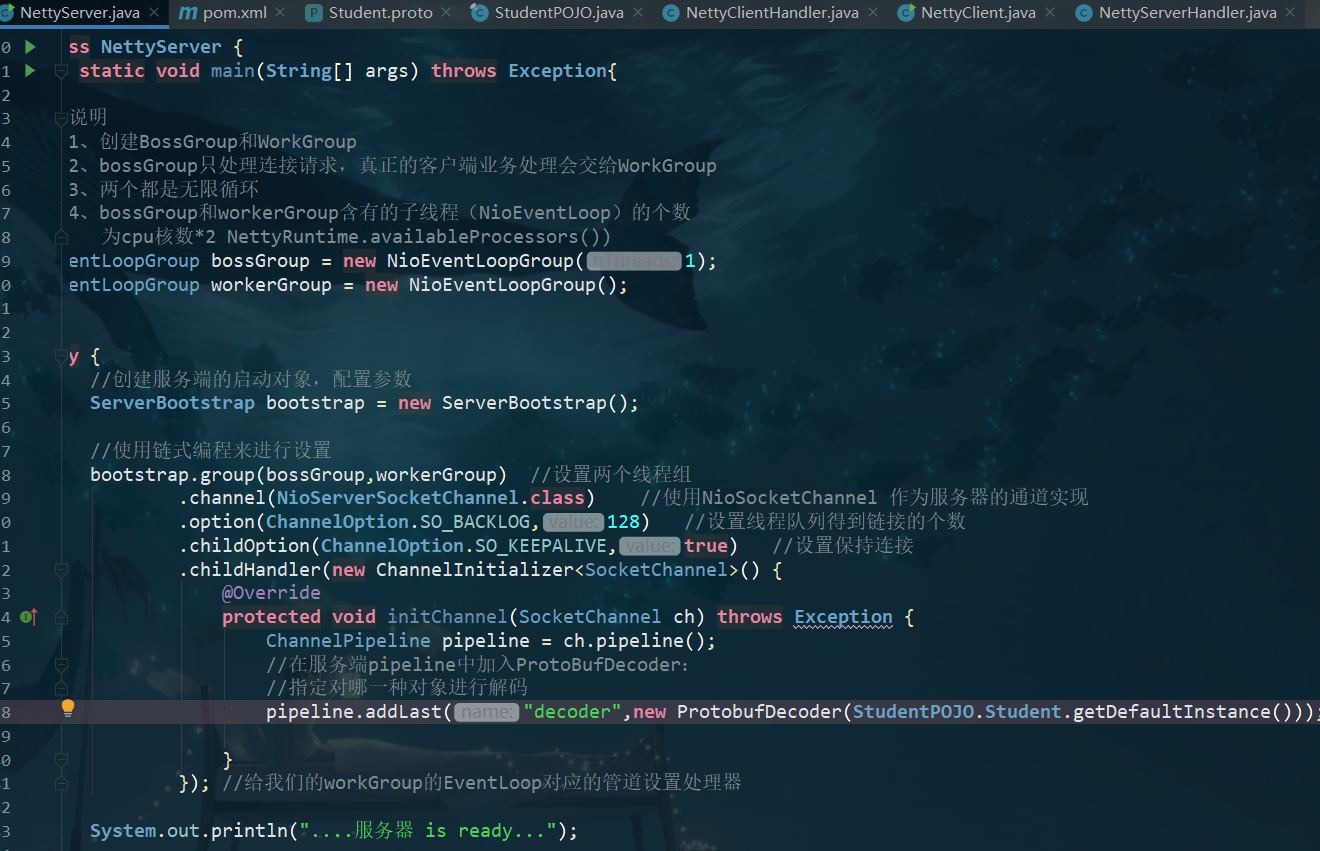This screenshot has width=1320, height=851.
Task: Open the yellow light bulb quick-fix menu
Action: [68, 709]
